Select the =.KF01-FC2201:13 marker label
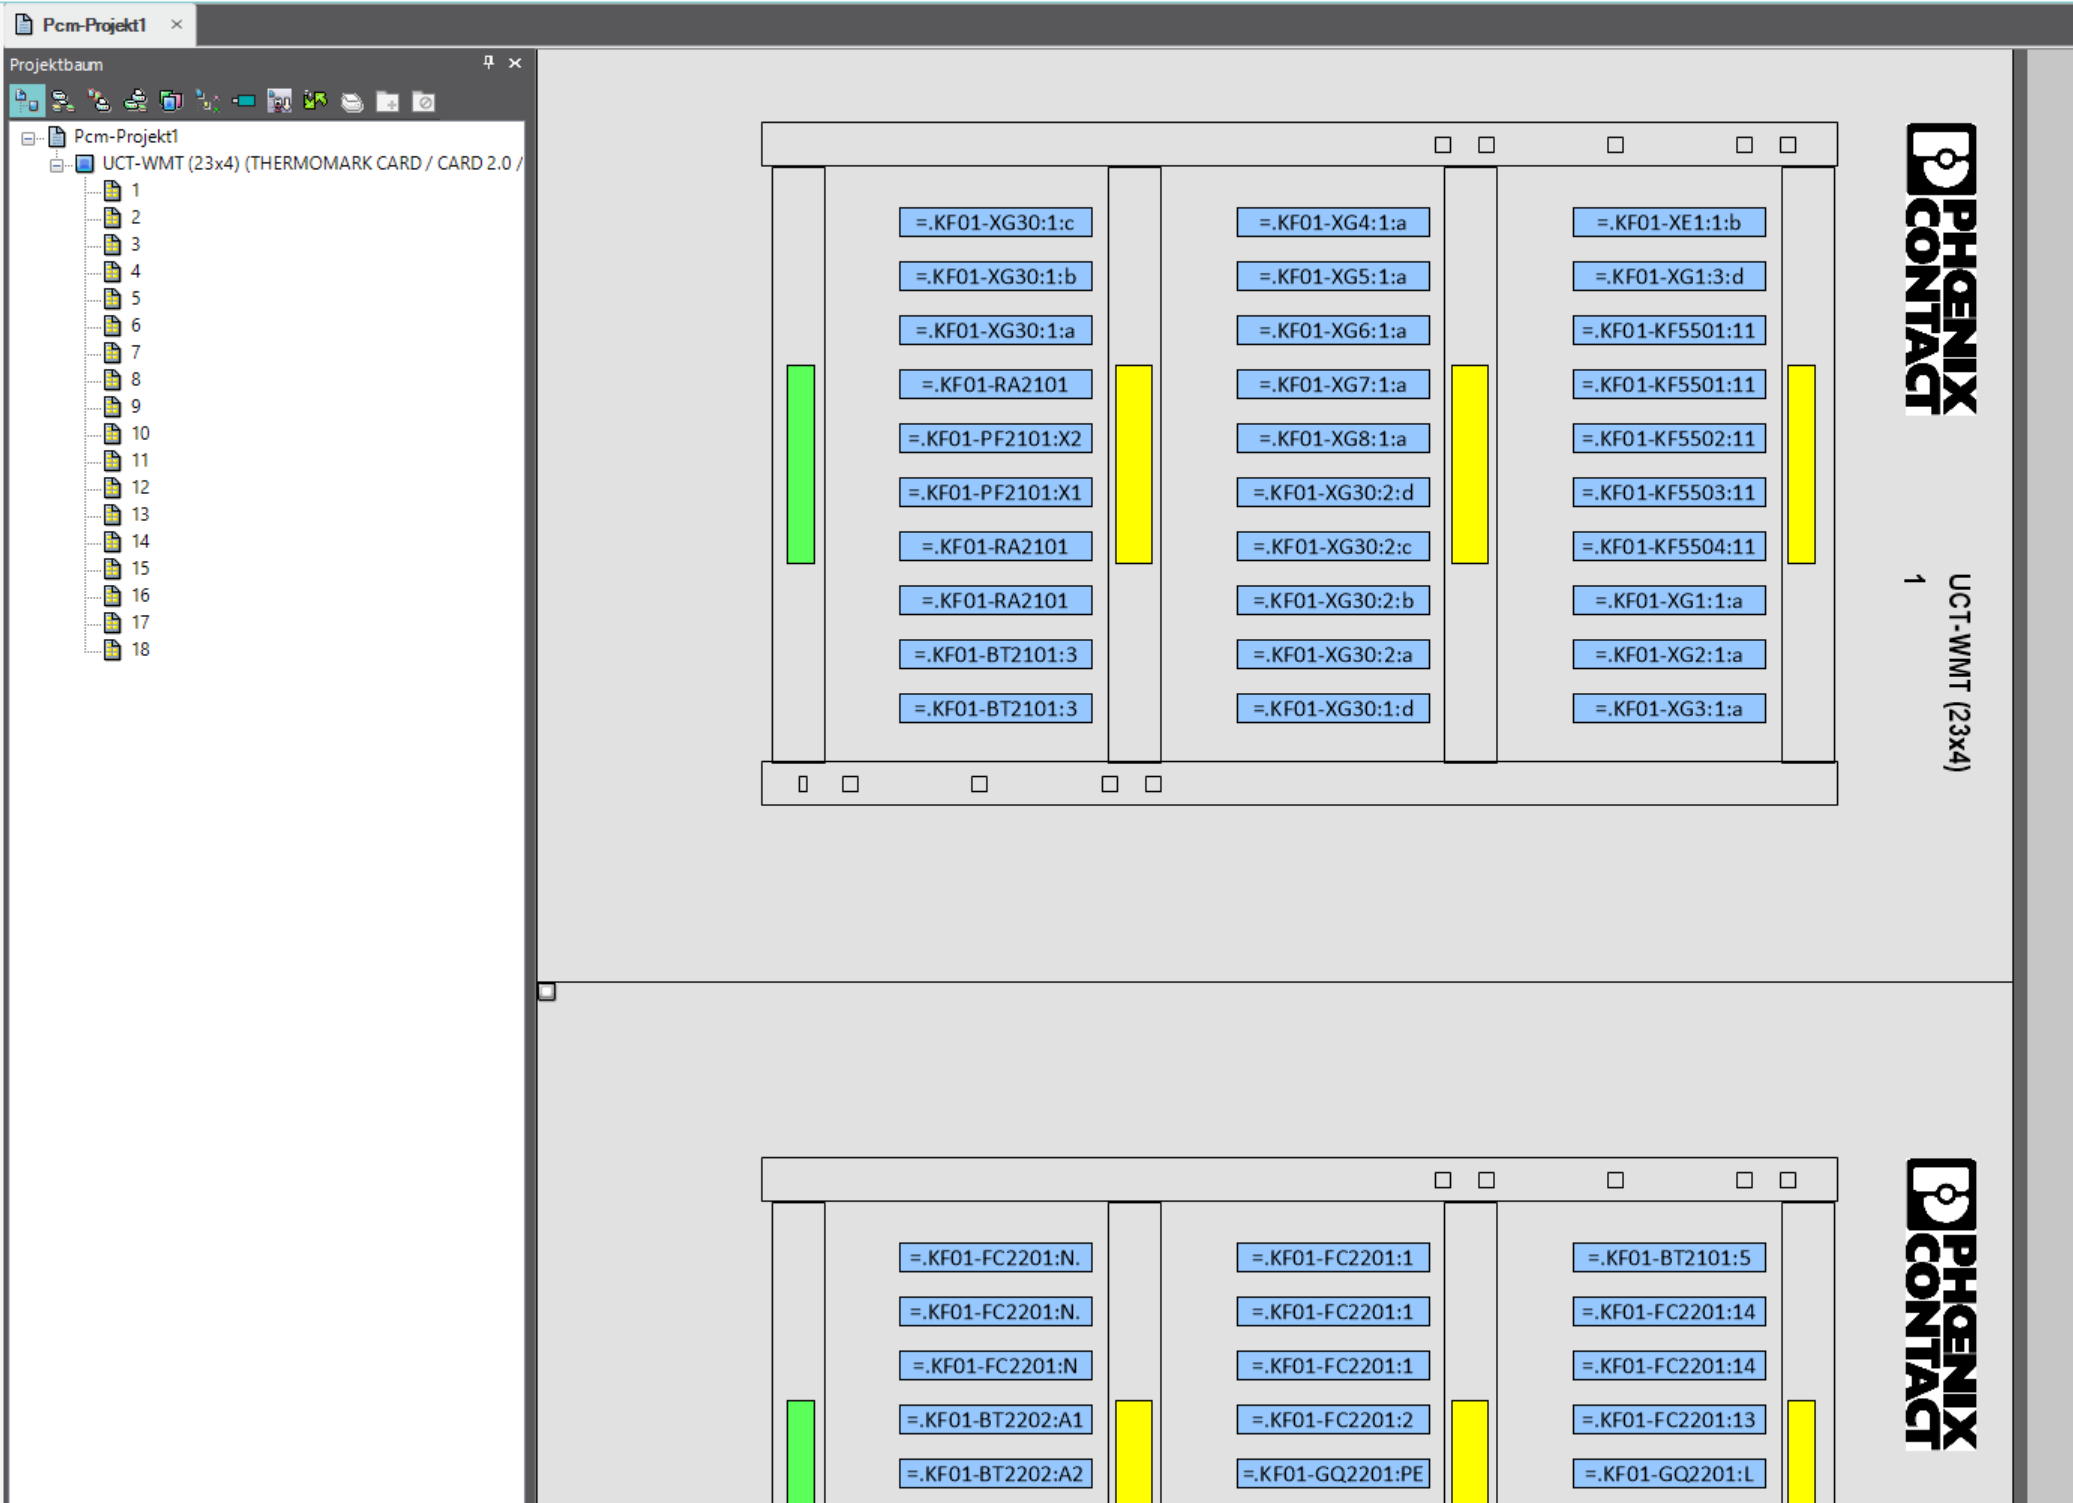The width and height of the screenshot is (2073, 1503). pyautogui.click(x=1669, y=1419)
